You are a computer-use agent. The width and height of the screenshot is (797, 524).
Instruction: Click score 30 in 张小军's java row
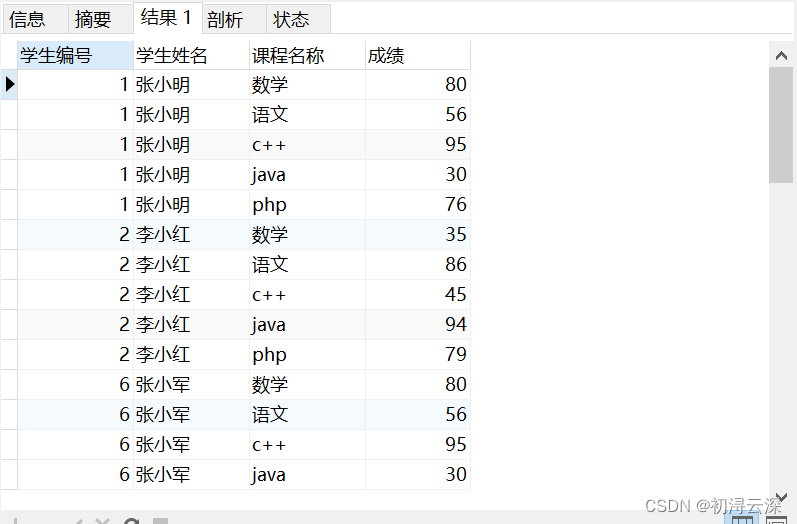418,474
